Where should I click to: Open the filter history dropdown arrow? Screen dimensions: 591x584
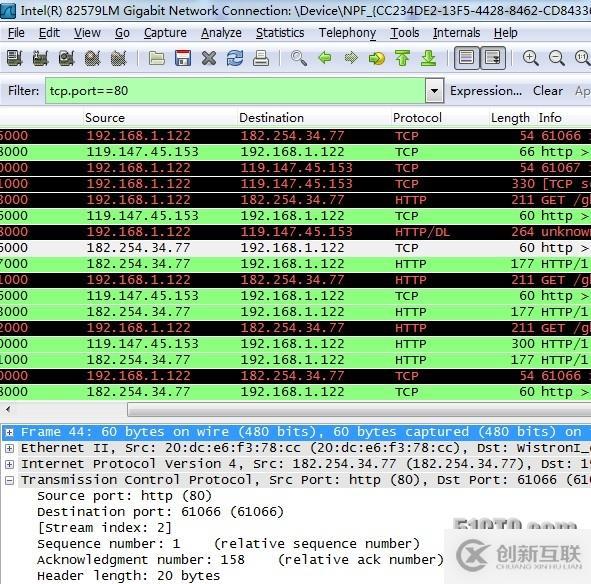tap(434, 91)
